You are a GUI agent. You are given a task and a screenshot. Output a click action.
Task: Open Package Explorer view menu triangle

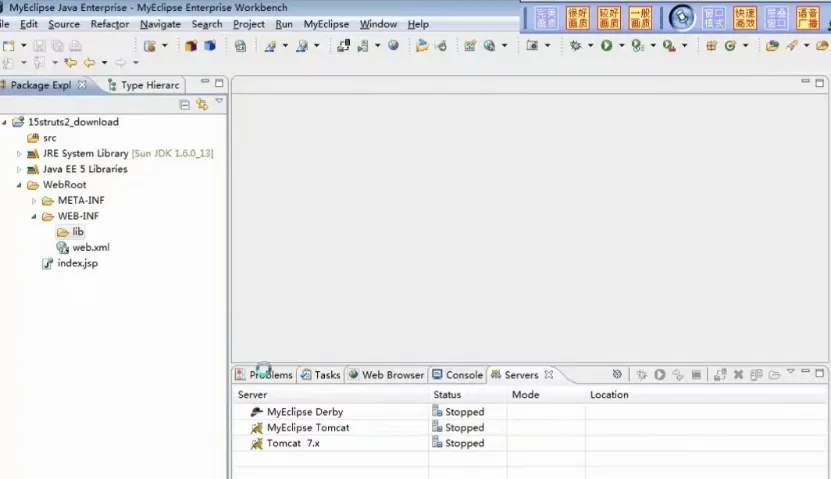click(x=219, y=101)
